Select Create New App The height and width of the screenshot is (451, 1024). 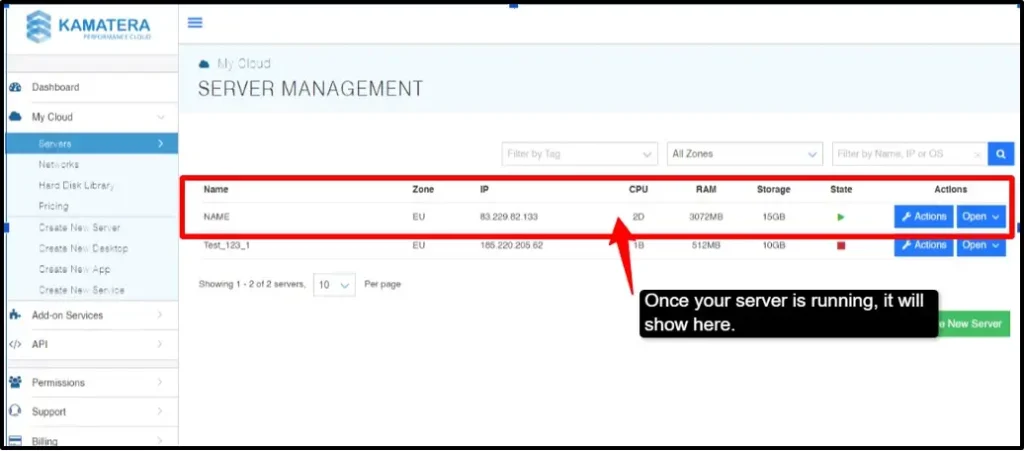tap(74, 270)
